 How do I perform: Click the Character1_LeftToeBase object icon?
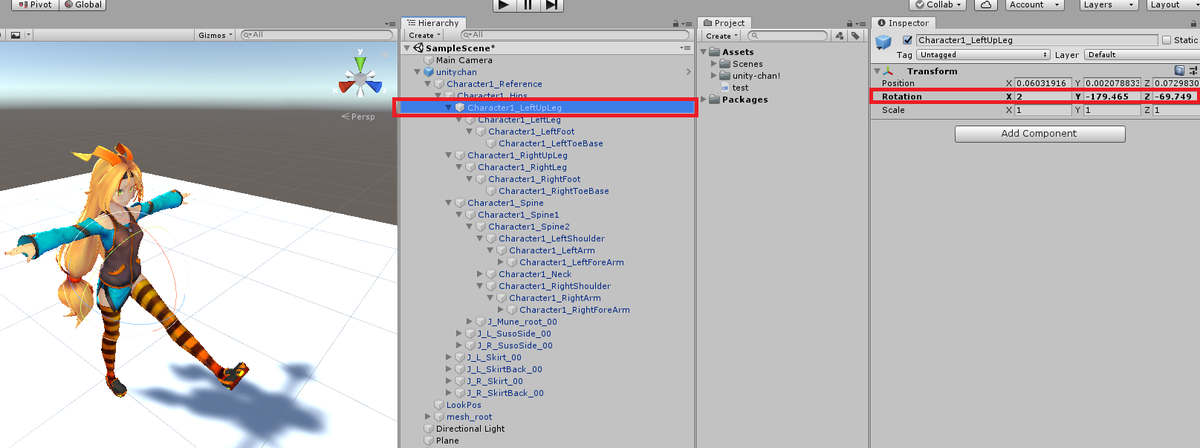click(492, 144)
